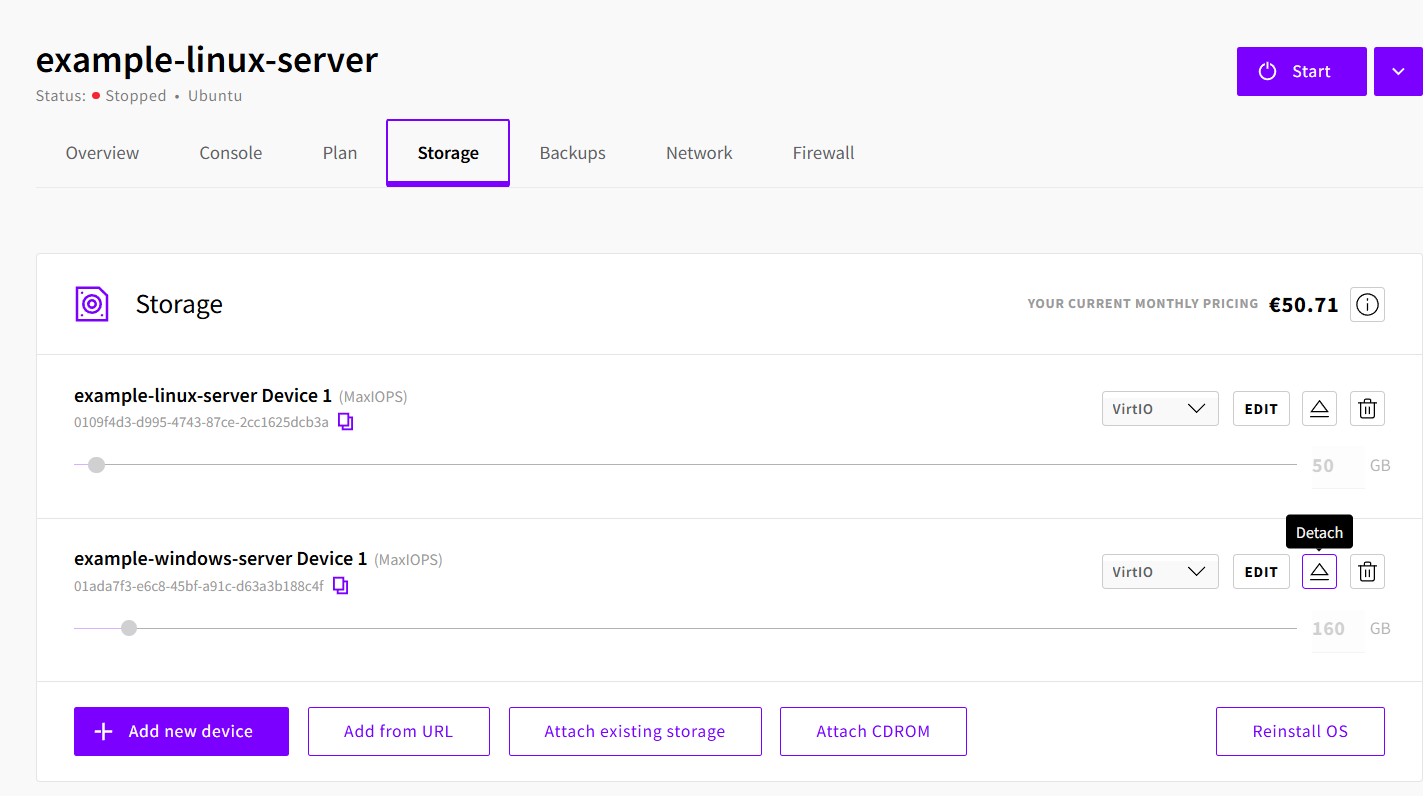This screenshot has width=1423, height=796.
Task: Start the example-linux-server
Action: click(1301, 72)
